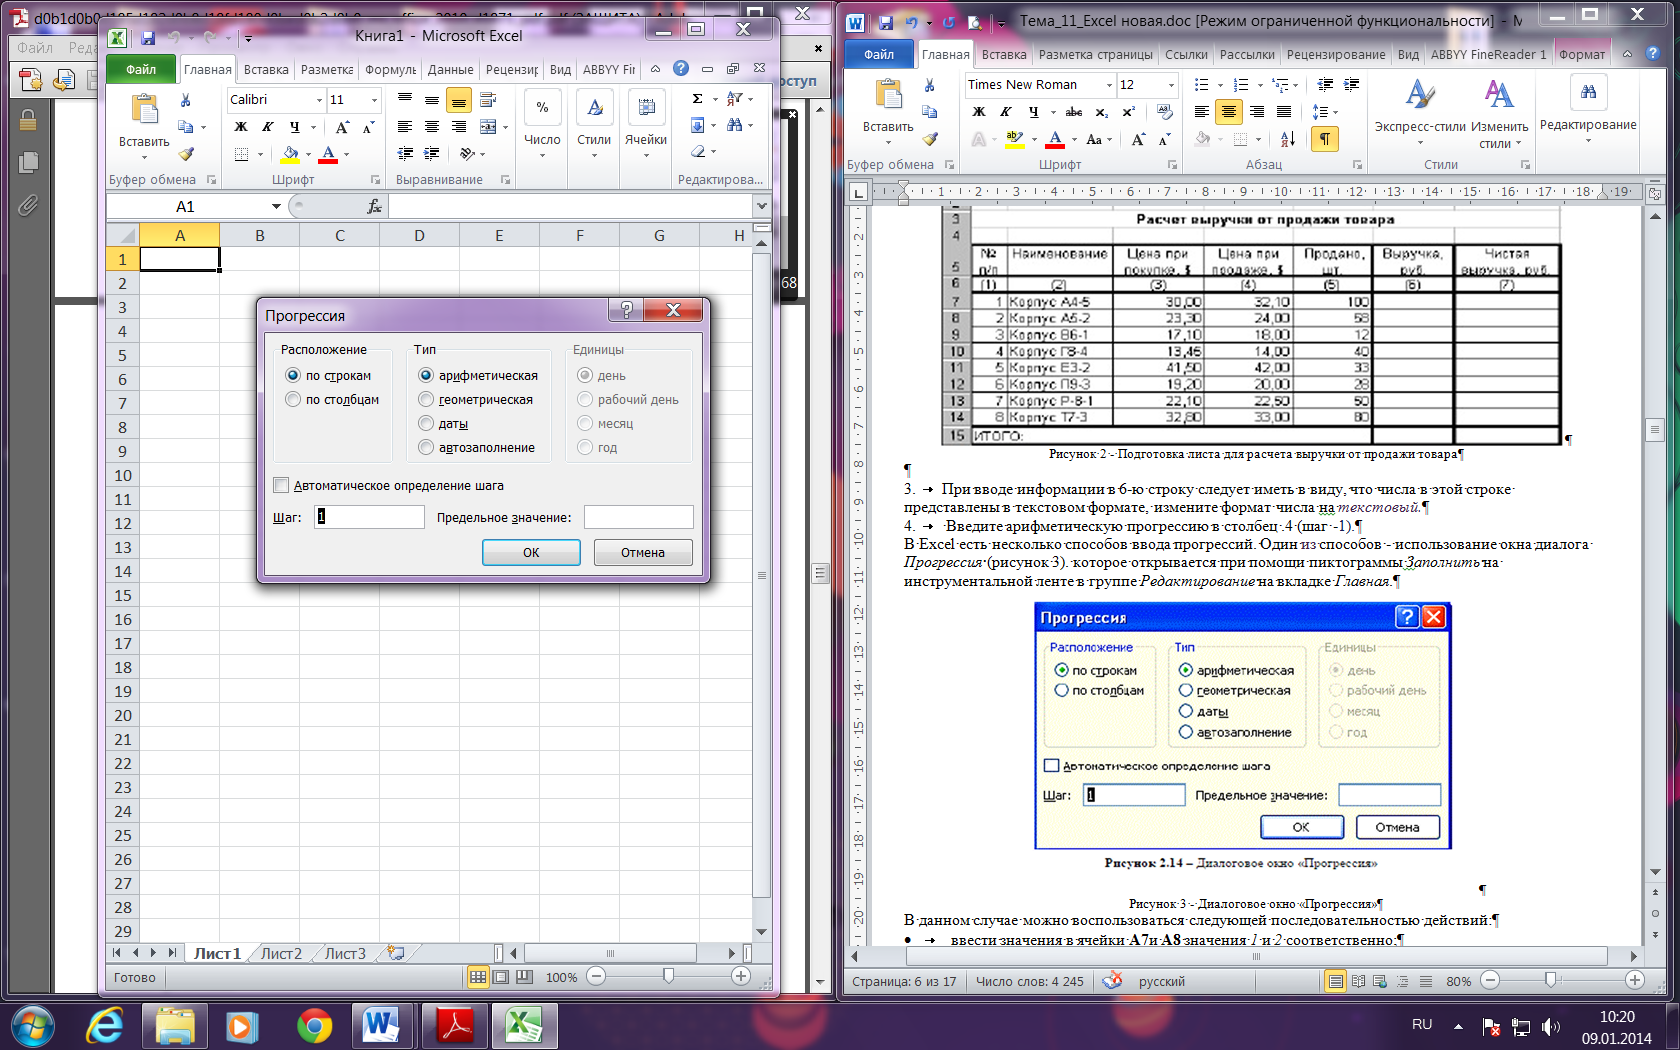Open the Файл tab in Excel
Screen dimensions: 1680x1050
141,69
